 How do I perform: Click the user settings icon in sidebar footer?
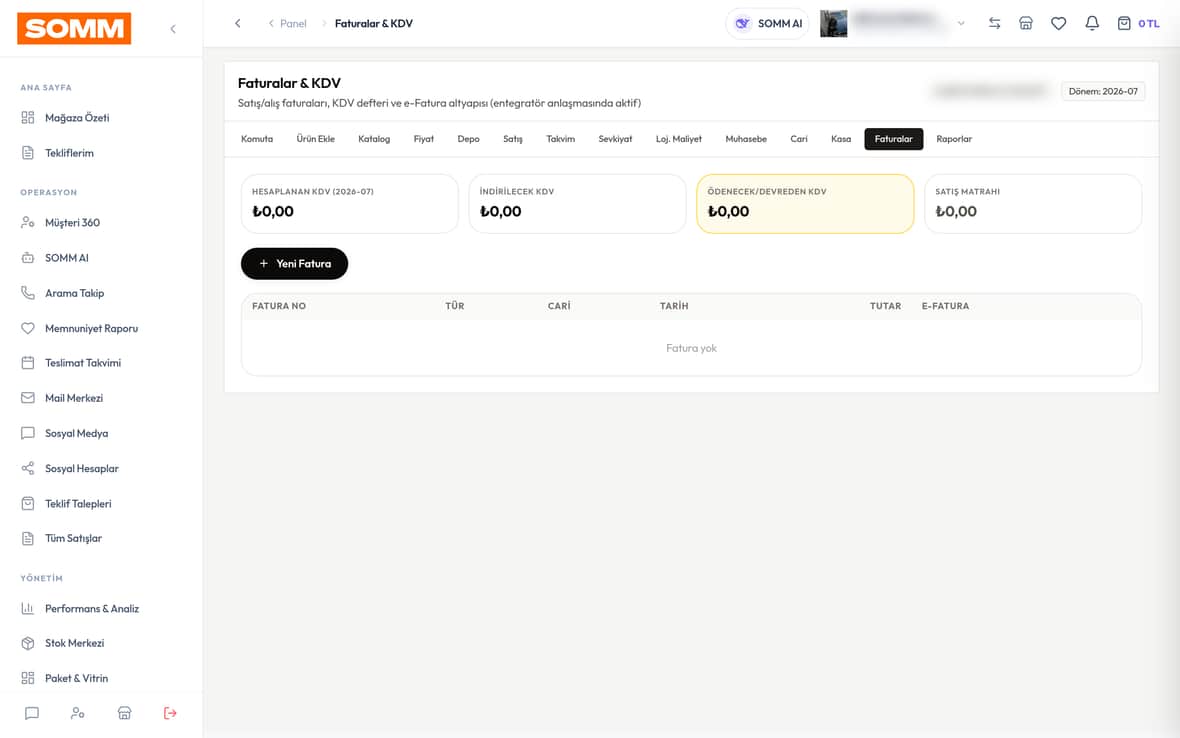78,713
